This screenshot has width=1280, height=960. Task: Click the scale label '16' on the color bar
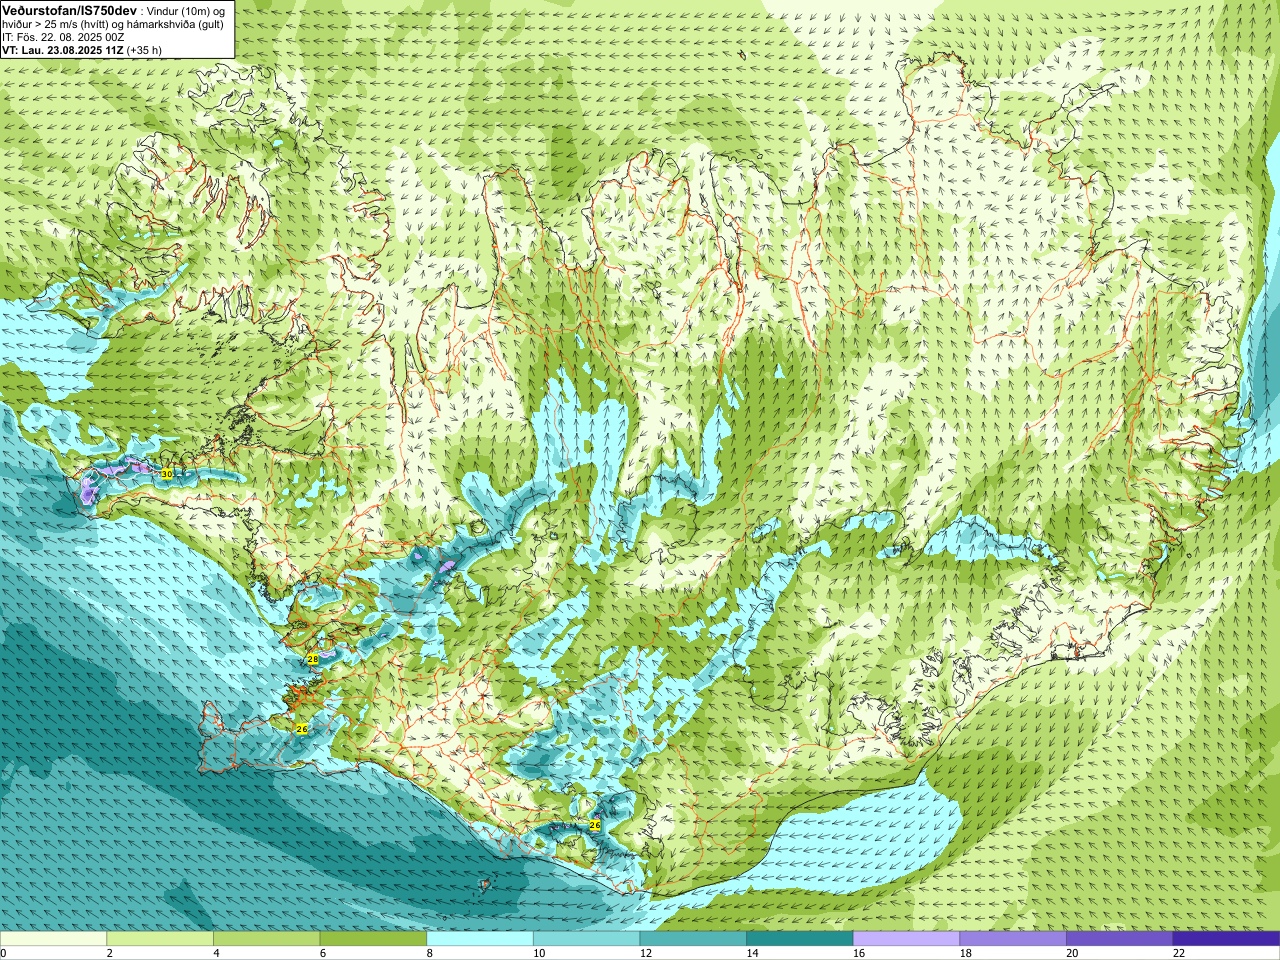tap(858, 953)
